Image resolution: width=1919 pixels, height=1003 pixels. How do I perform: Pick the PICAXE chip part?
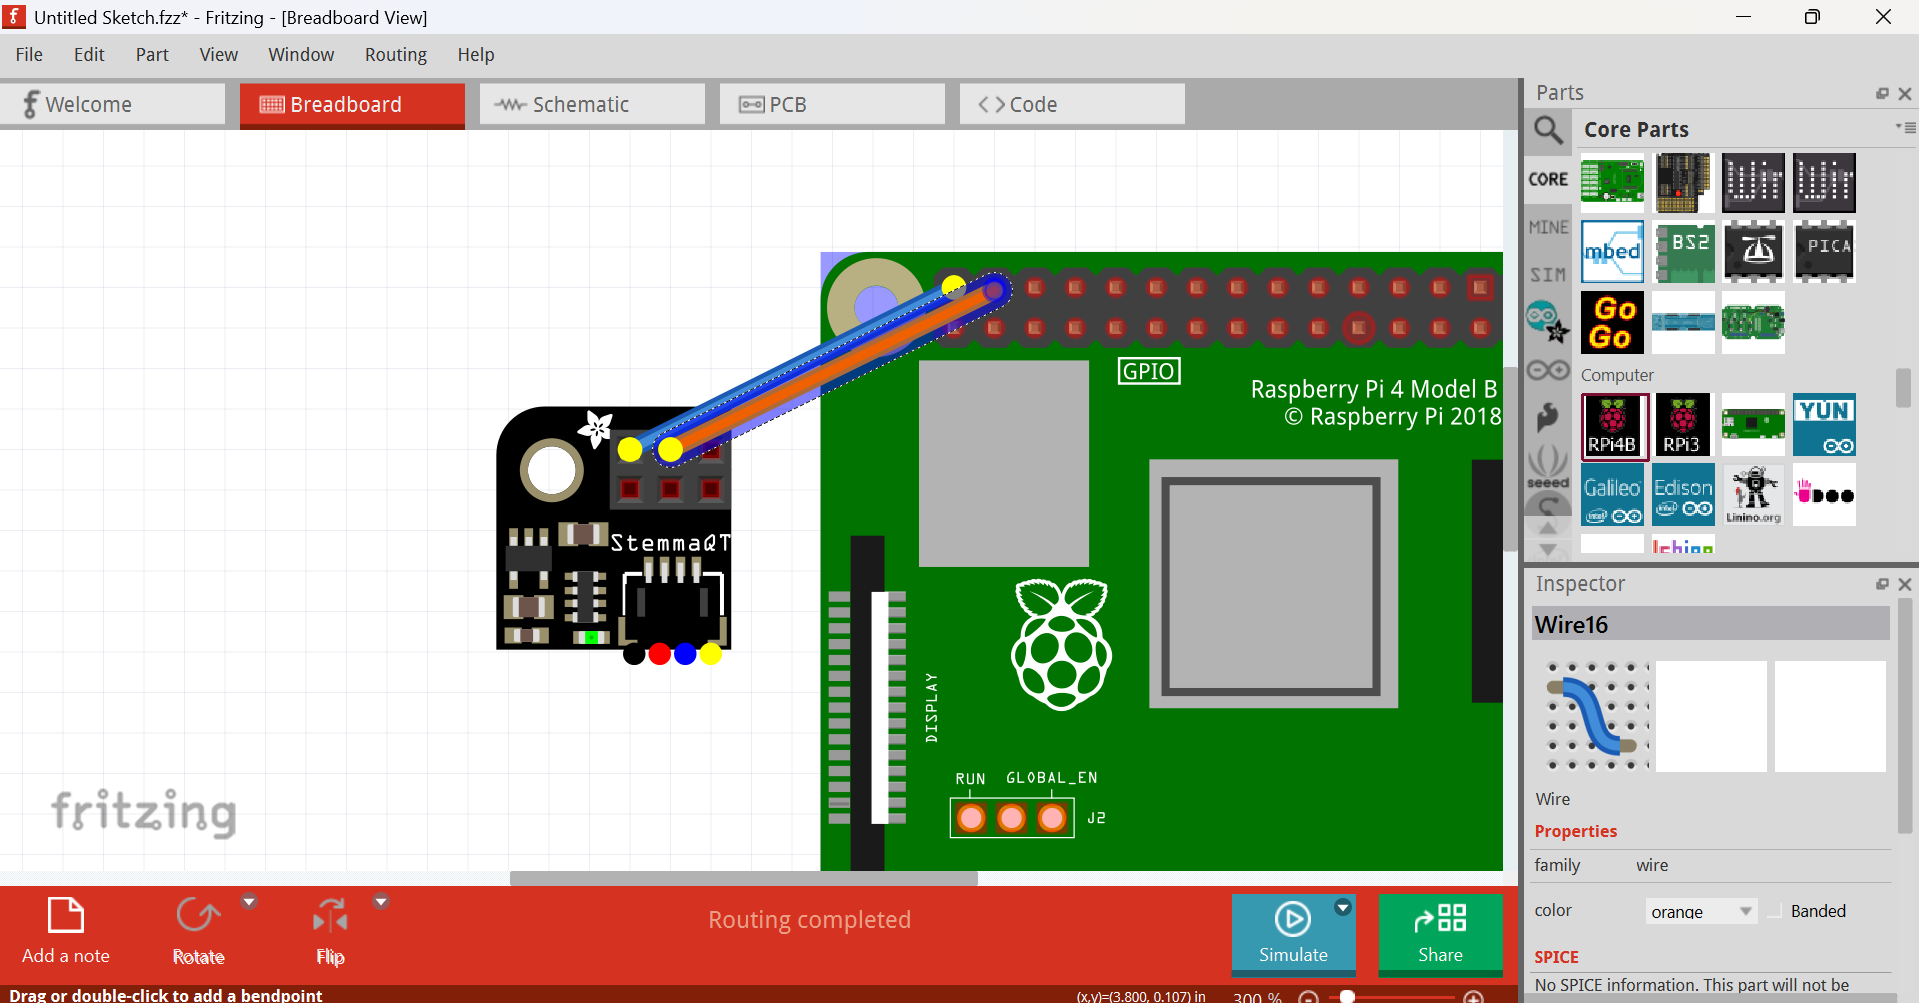(1825, 252)
